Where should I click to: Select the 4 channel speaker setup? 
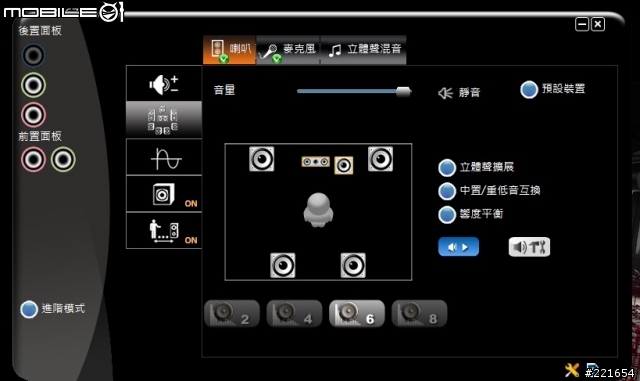pos(294,314)
